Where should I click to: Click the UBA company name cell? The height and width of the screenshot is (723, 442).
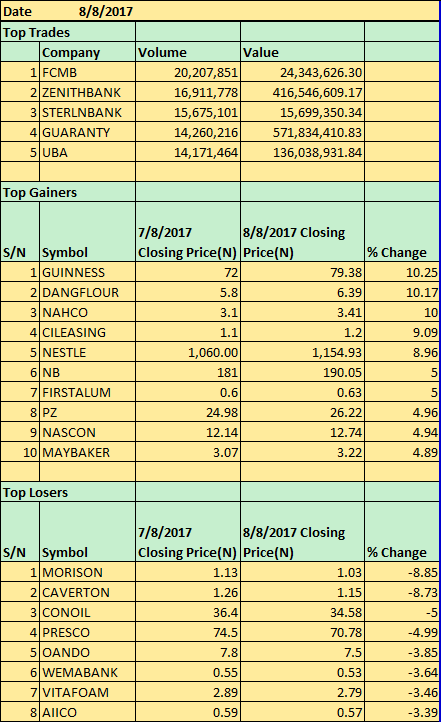(88, 152)
